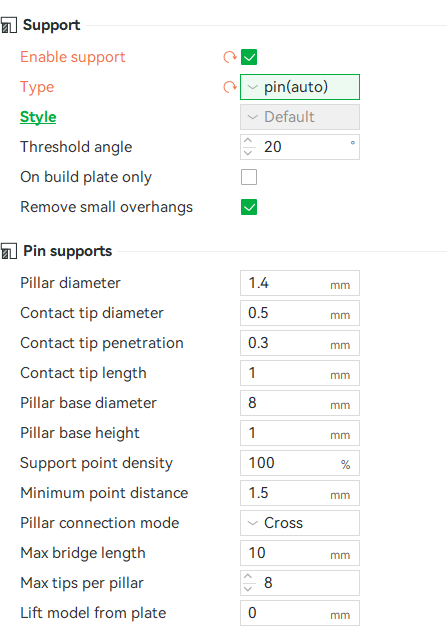448x642 pixels.
Task: Decrease Max tips per pillar value
Action: (248, 589)
